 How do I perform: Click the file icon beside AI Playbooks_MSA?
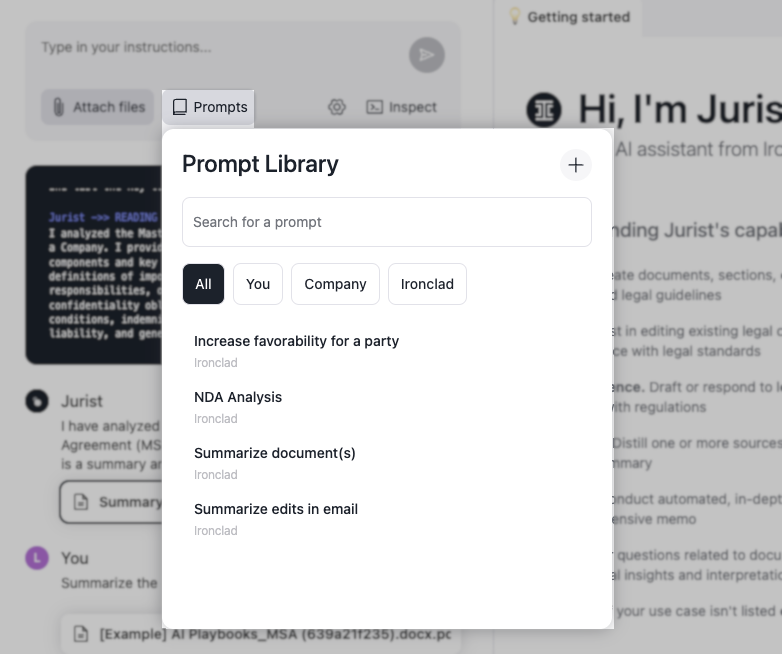click(x=81, y=634)
